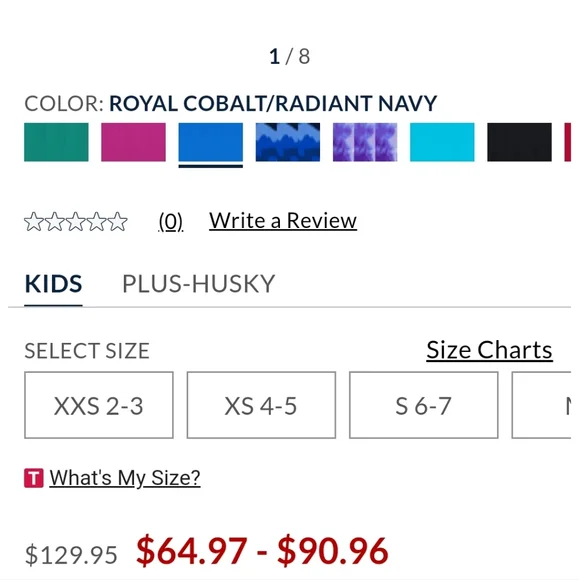Open the Write a Review link

pos(283,221)
